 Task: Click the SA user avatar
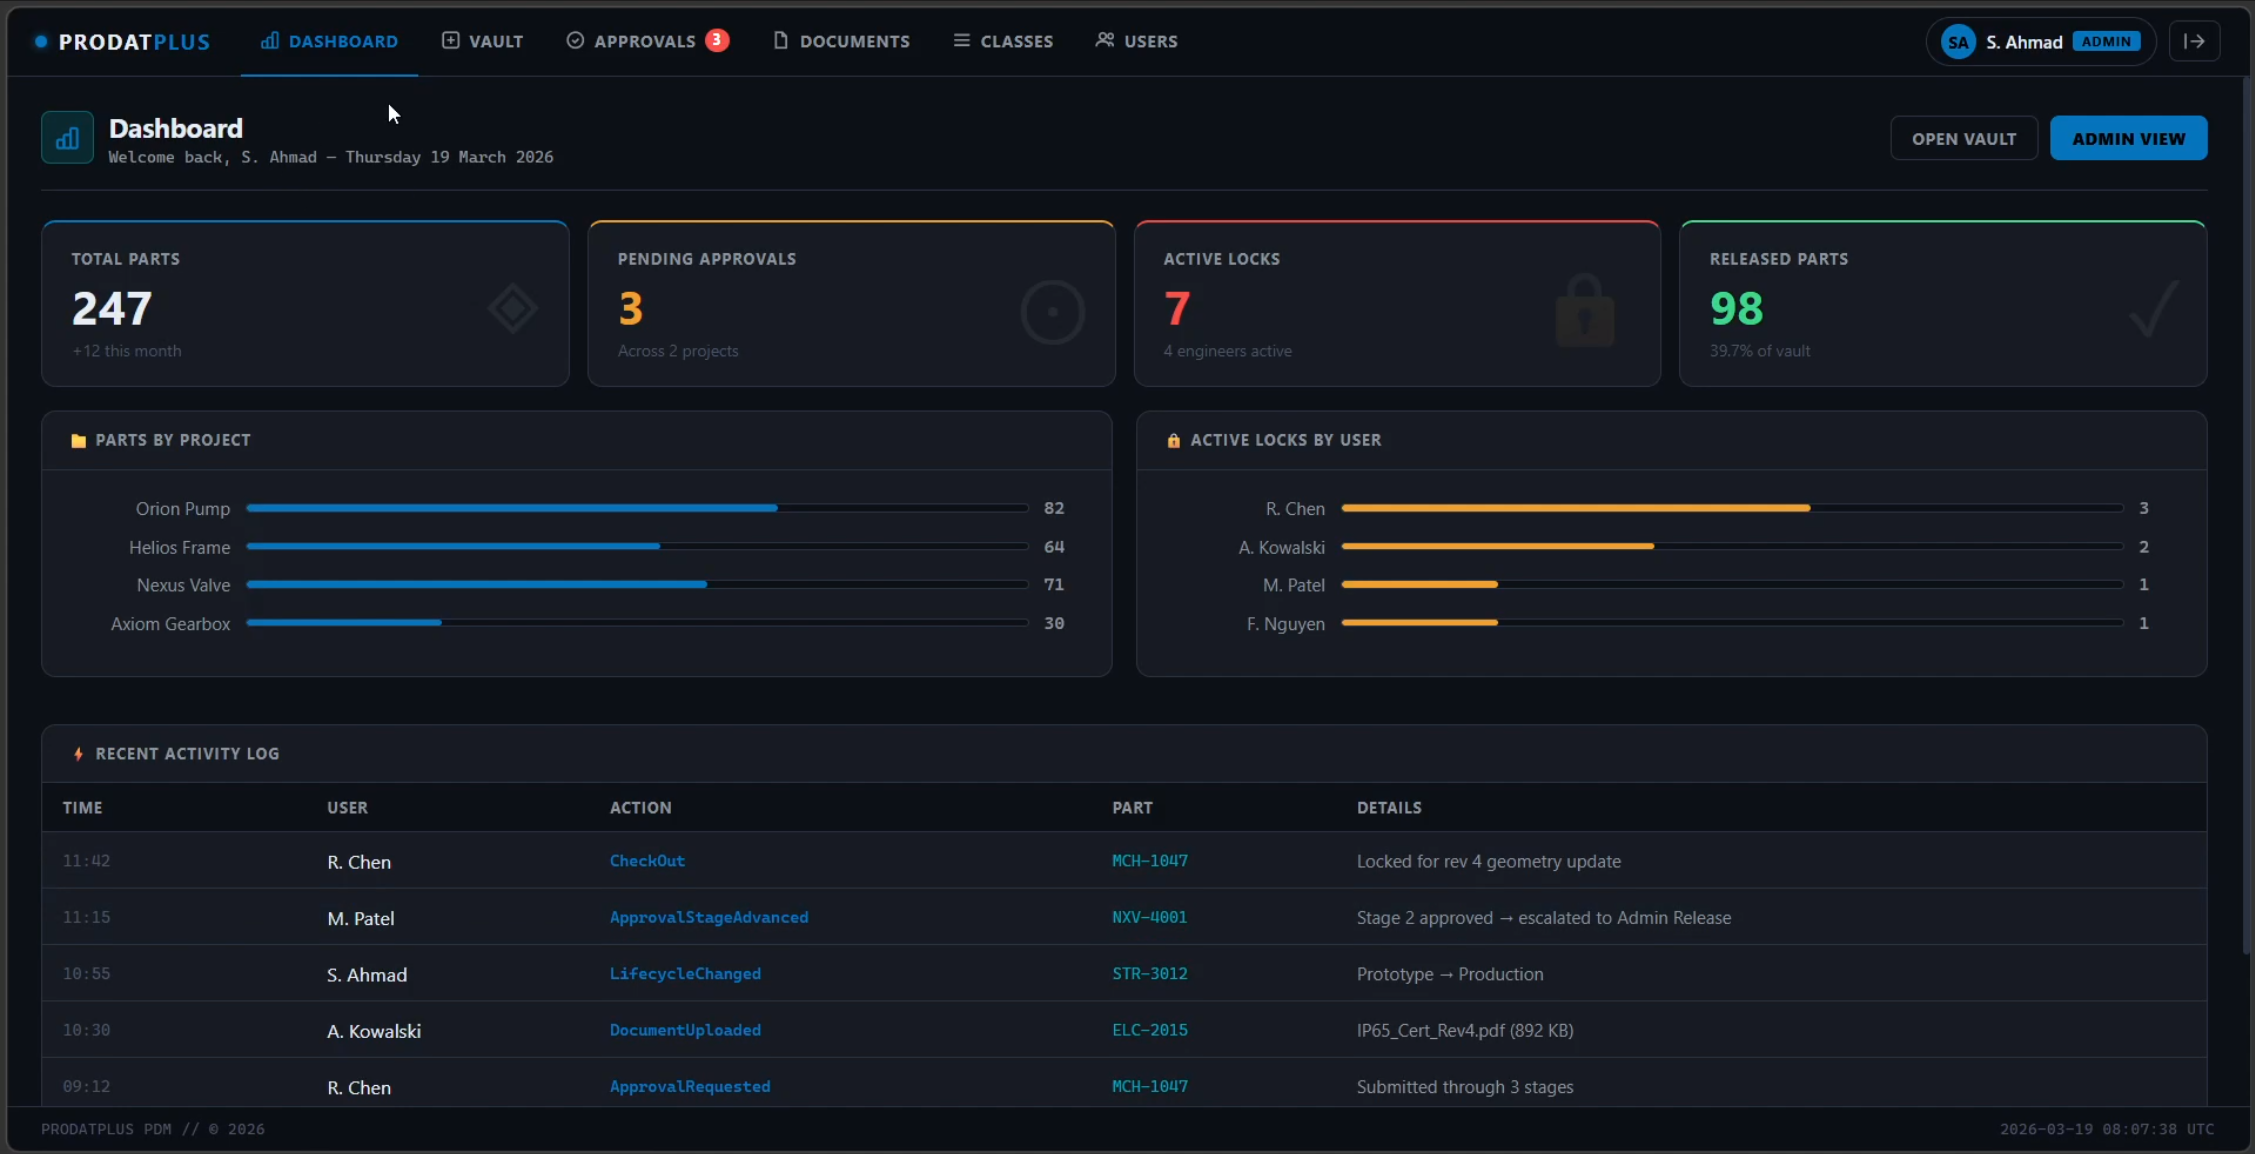point(1957,42)
